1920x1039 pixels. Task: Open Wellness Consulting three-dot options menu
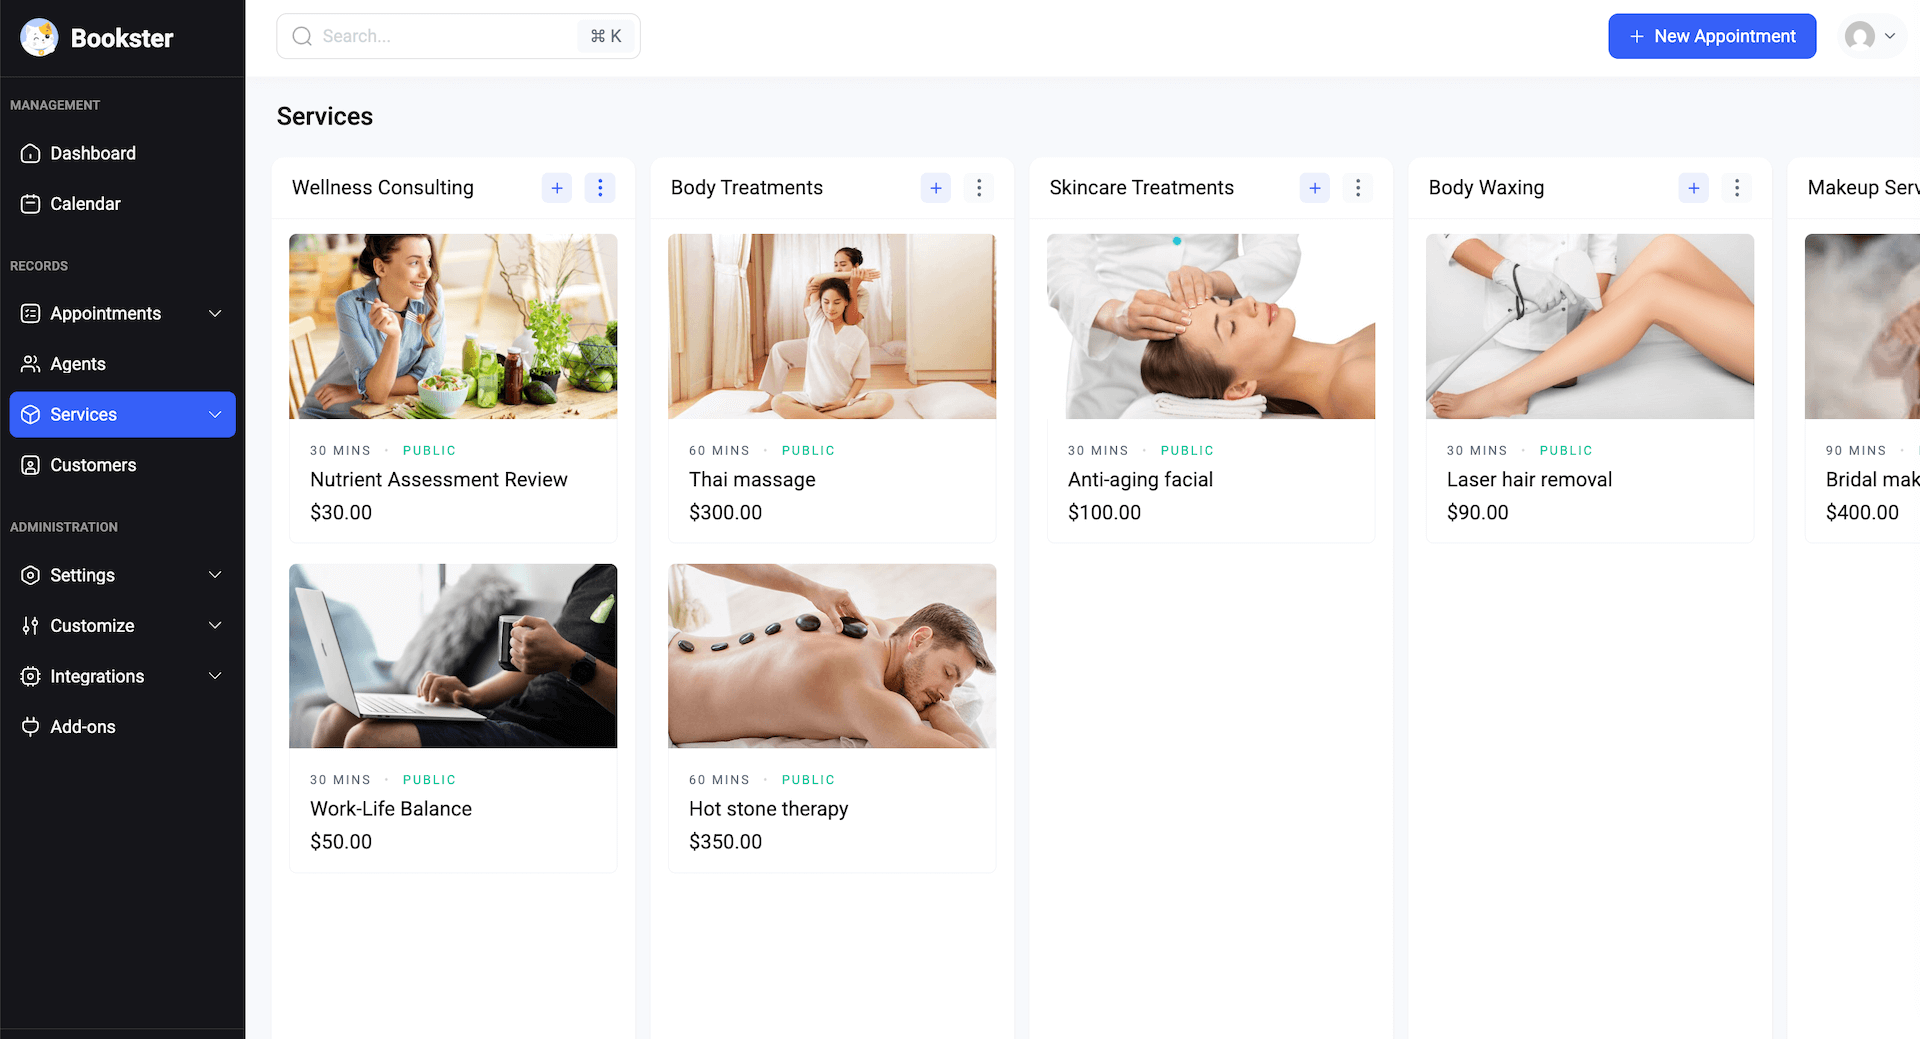600,188
